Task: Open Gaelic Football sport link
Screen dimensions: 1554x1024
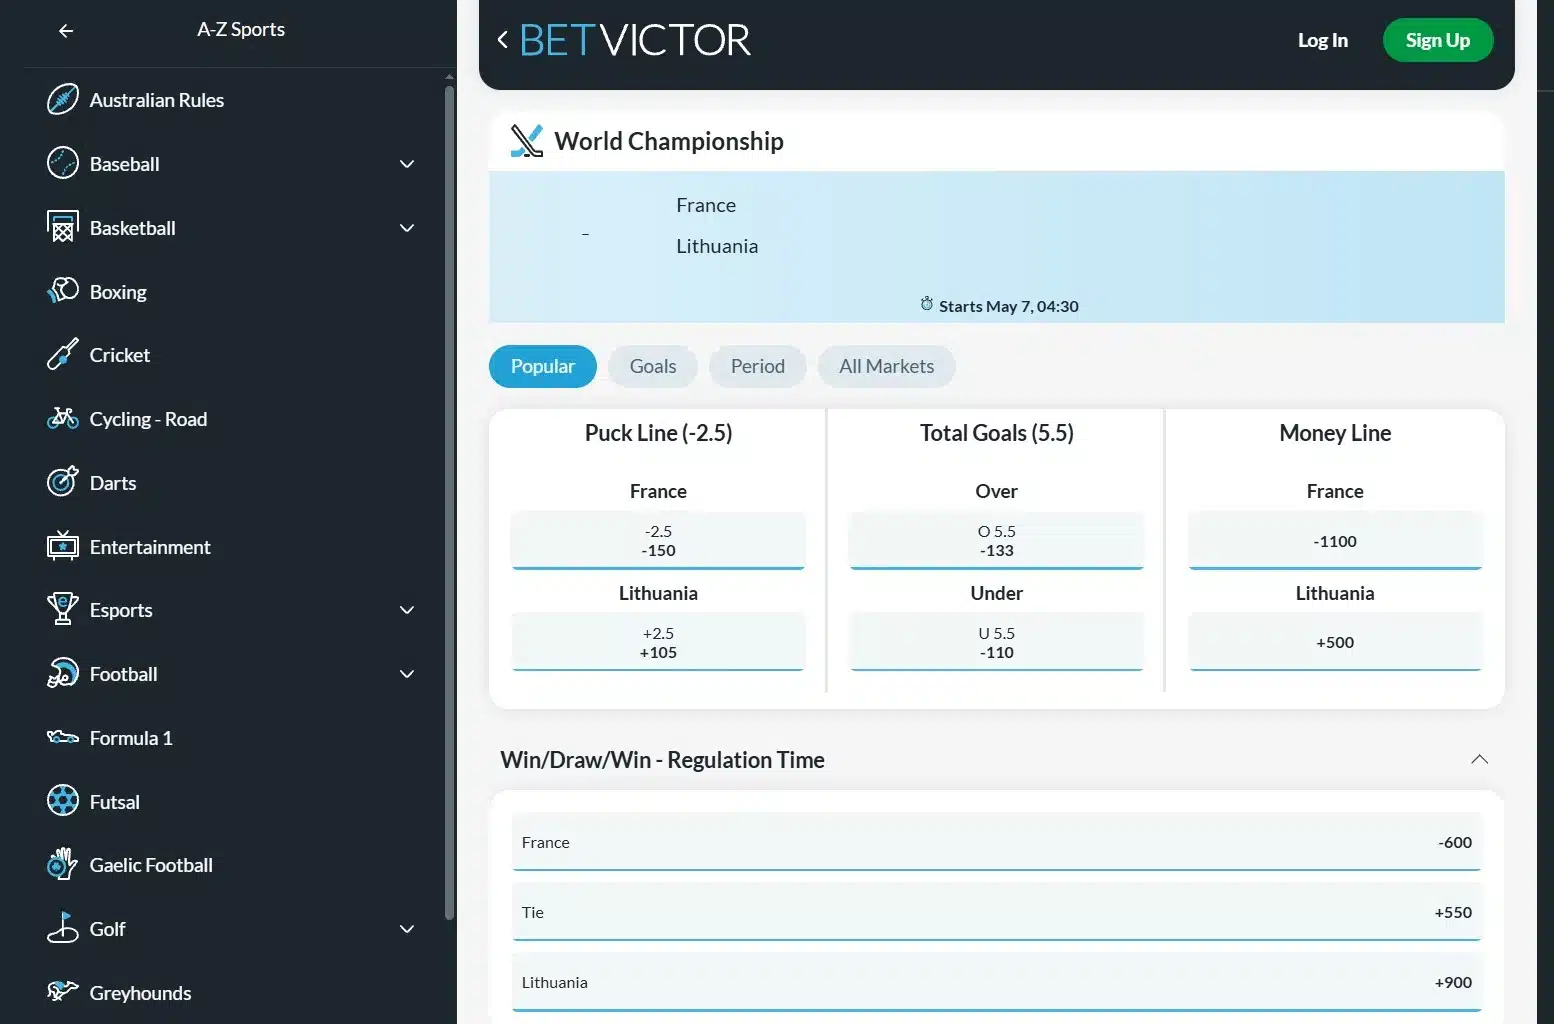Action: pos(151,865)
